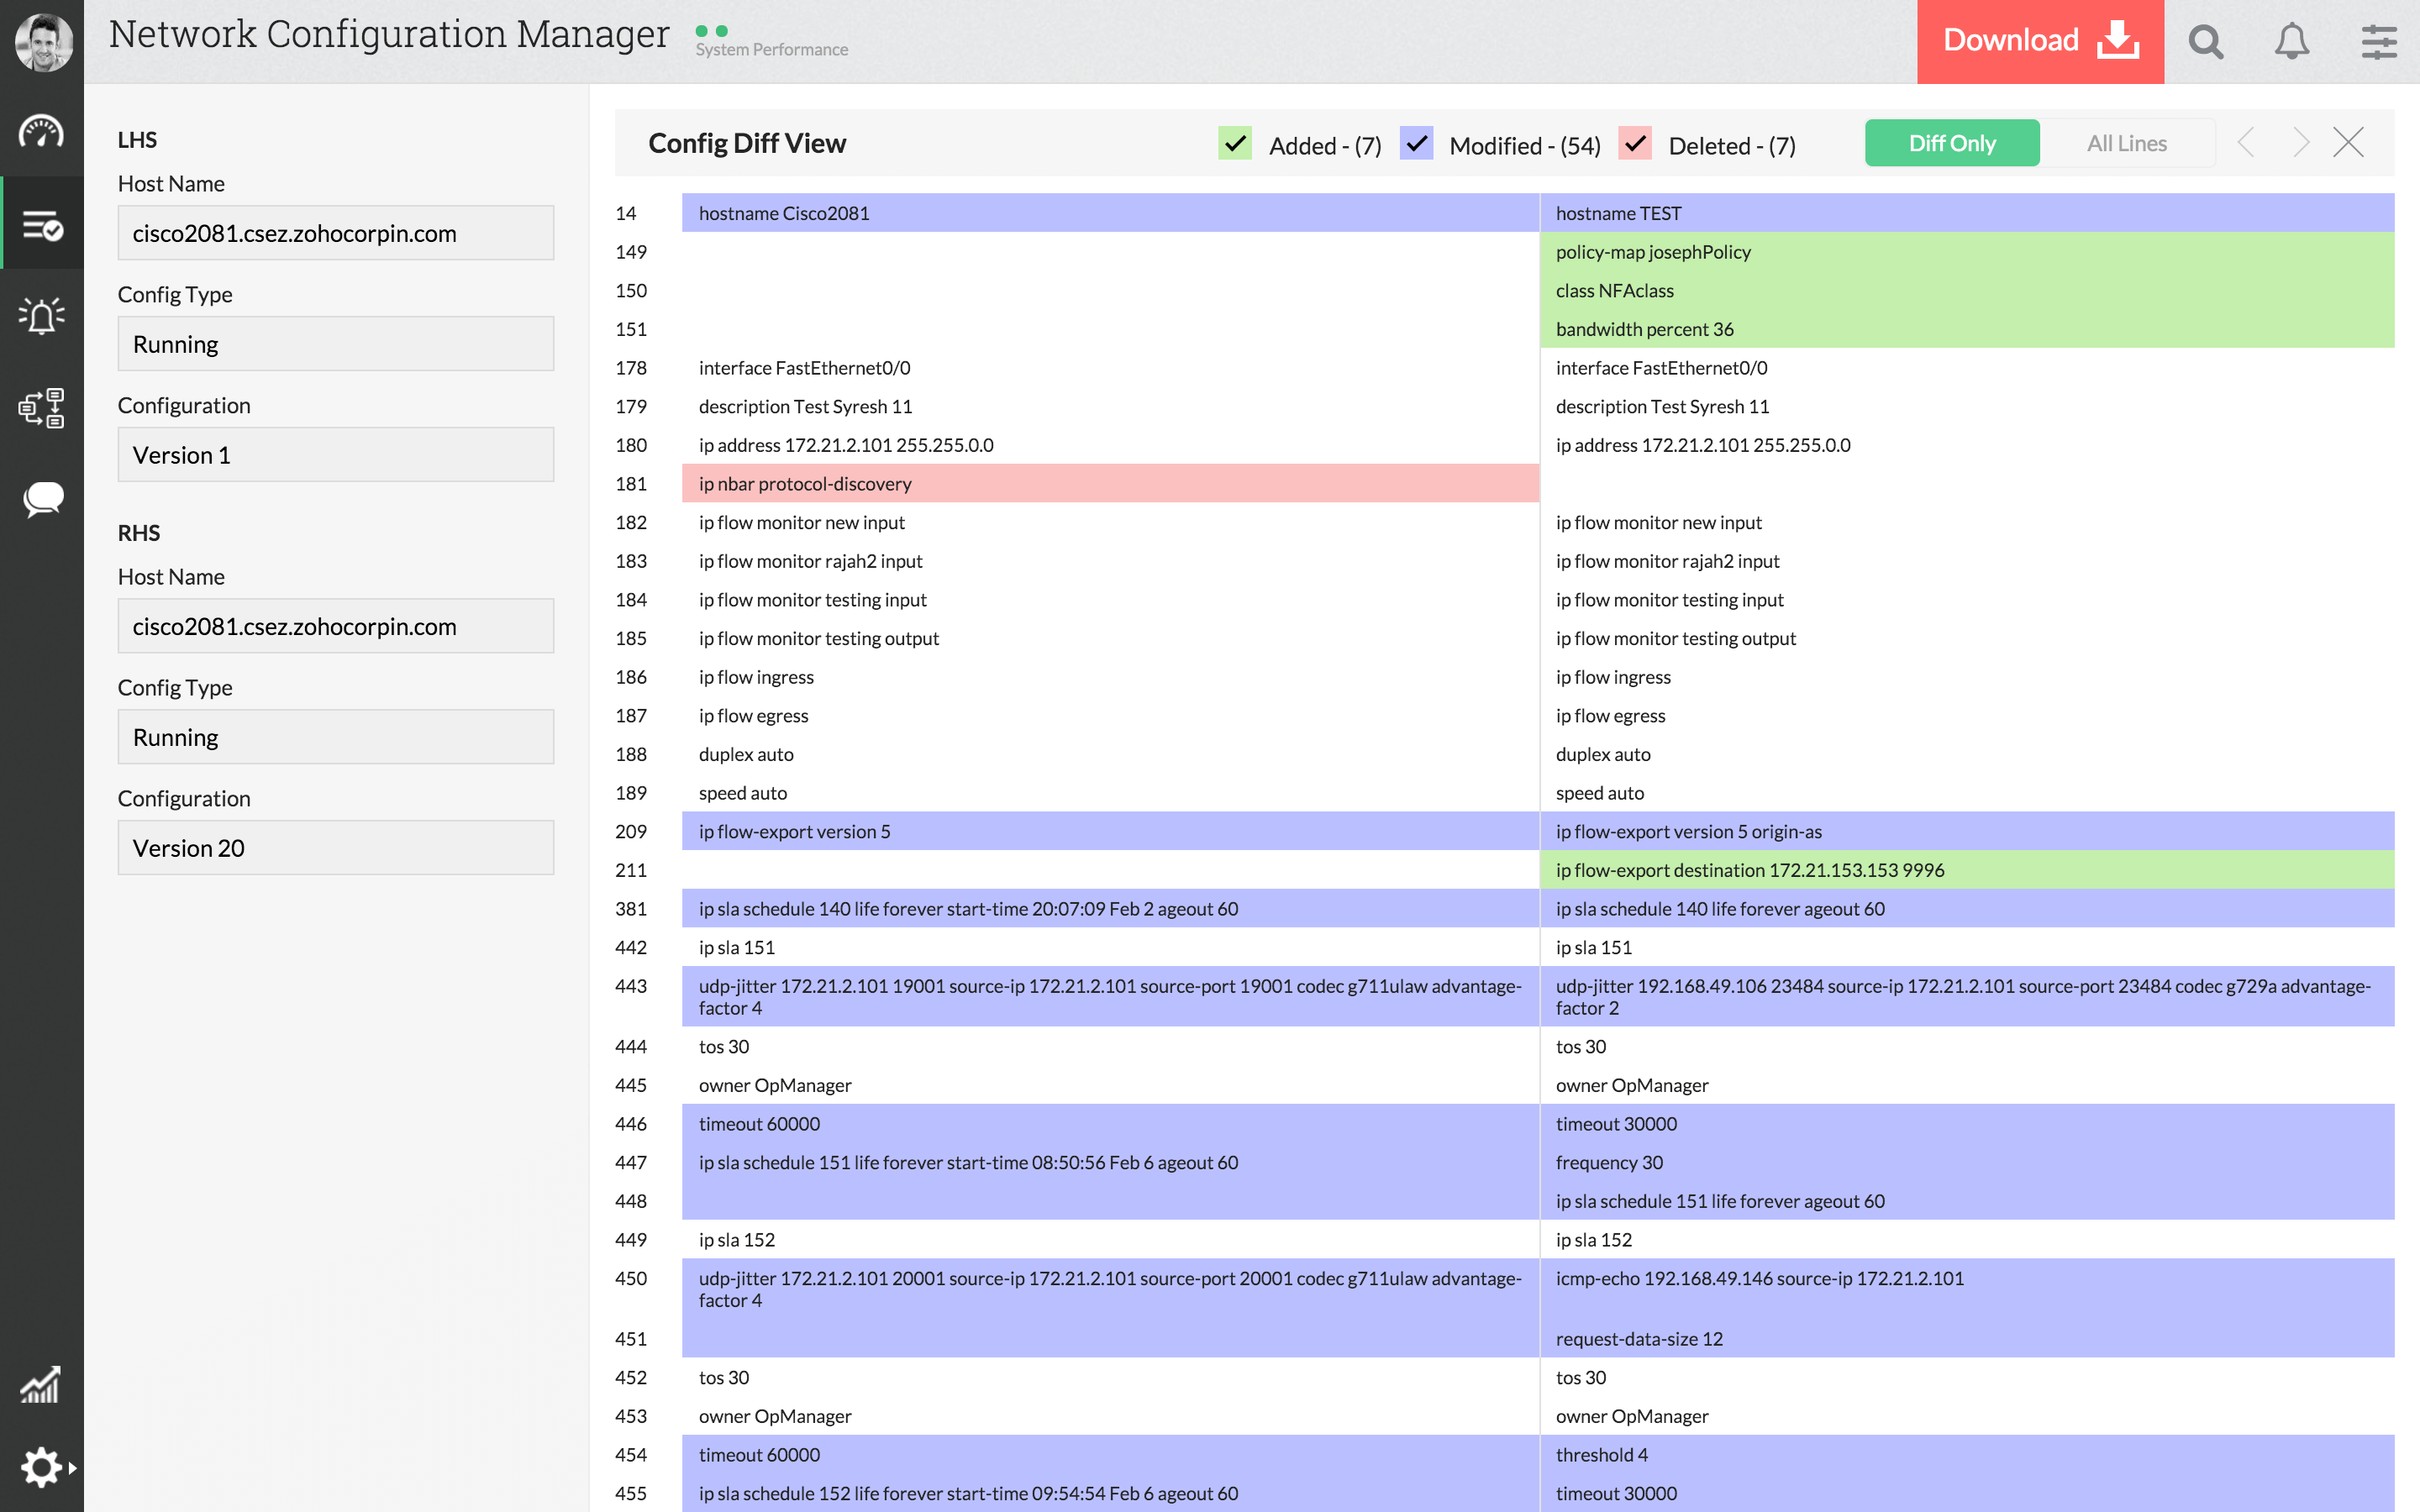This screenshot has height=1512, width=2420.
Task: Toggle the Modified lines checkbox
Action: [1416, 144]
